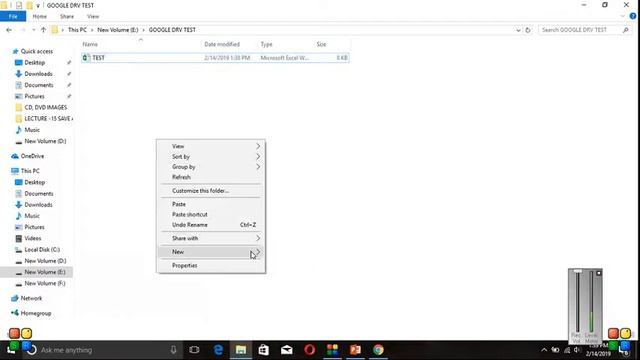Select New Volume (E:) in the address breadcrumb
The image size is (640, 360).
tap(118, 30)
